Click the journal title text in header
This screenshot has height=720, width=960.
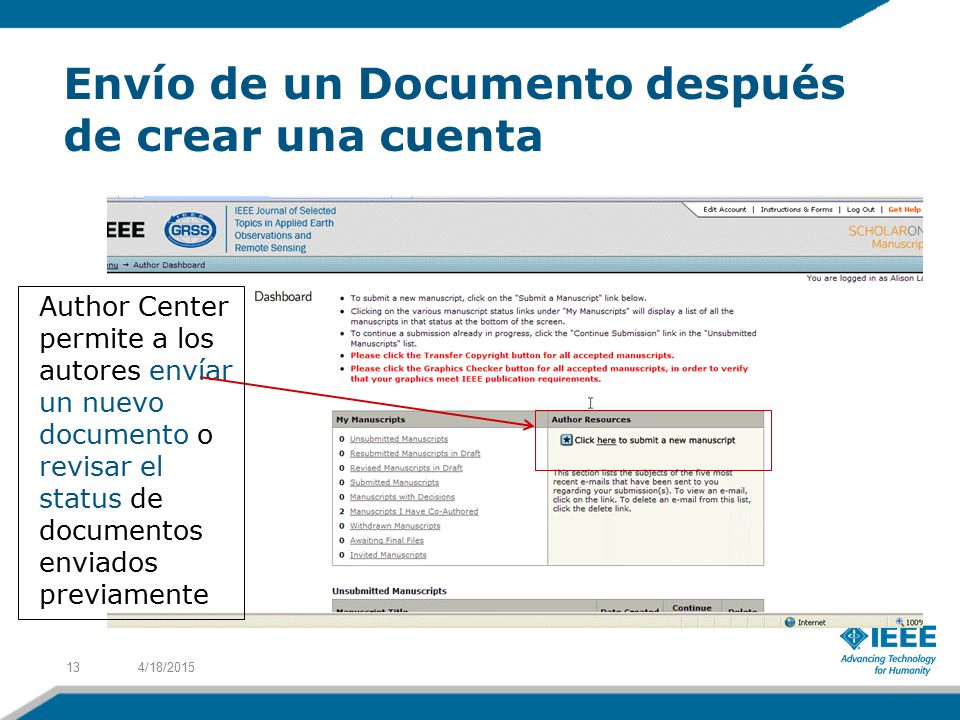[285, 229]
